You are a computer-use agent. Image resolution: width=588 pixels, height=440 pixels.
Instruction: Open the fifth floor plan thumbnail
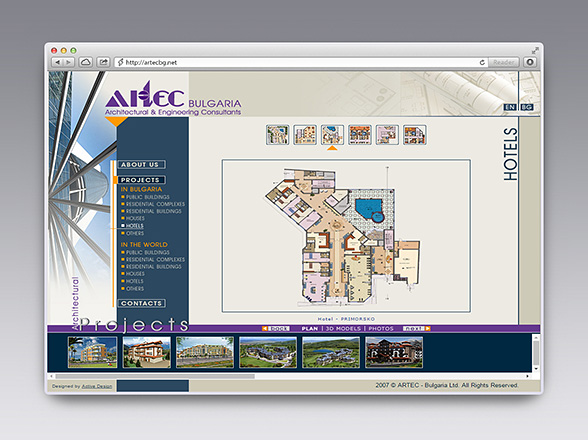pyautogui.click(x=387, y=135)
